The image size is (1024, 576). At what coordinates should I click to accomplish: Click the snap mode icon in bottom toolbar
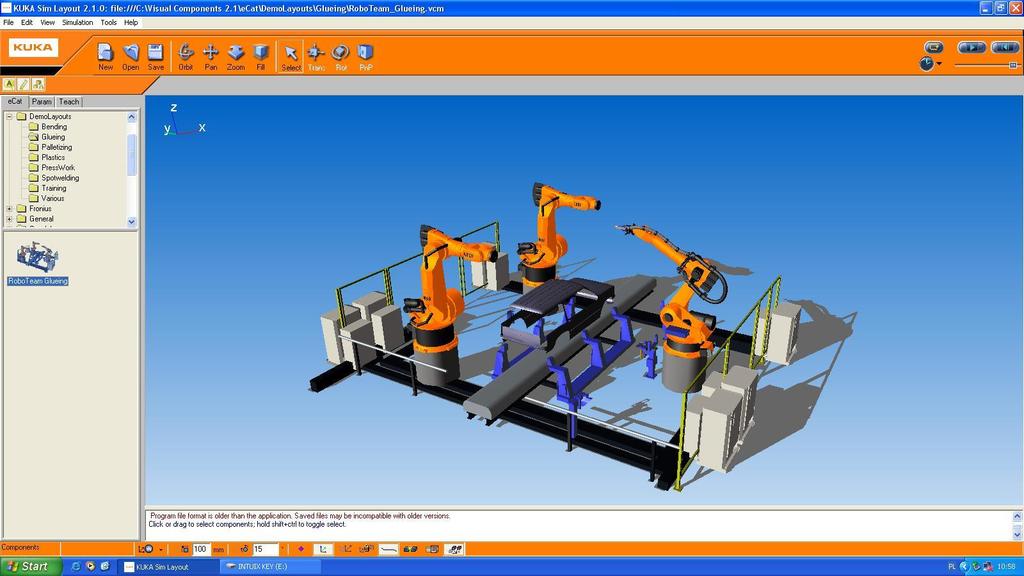146,549
